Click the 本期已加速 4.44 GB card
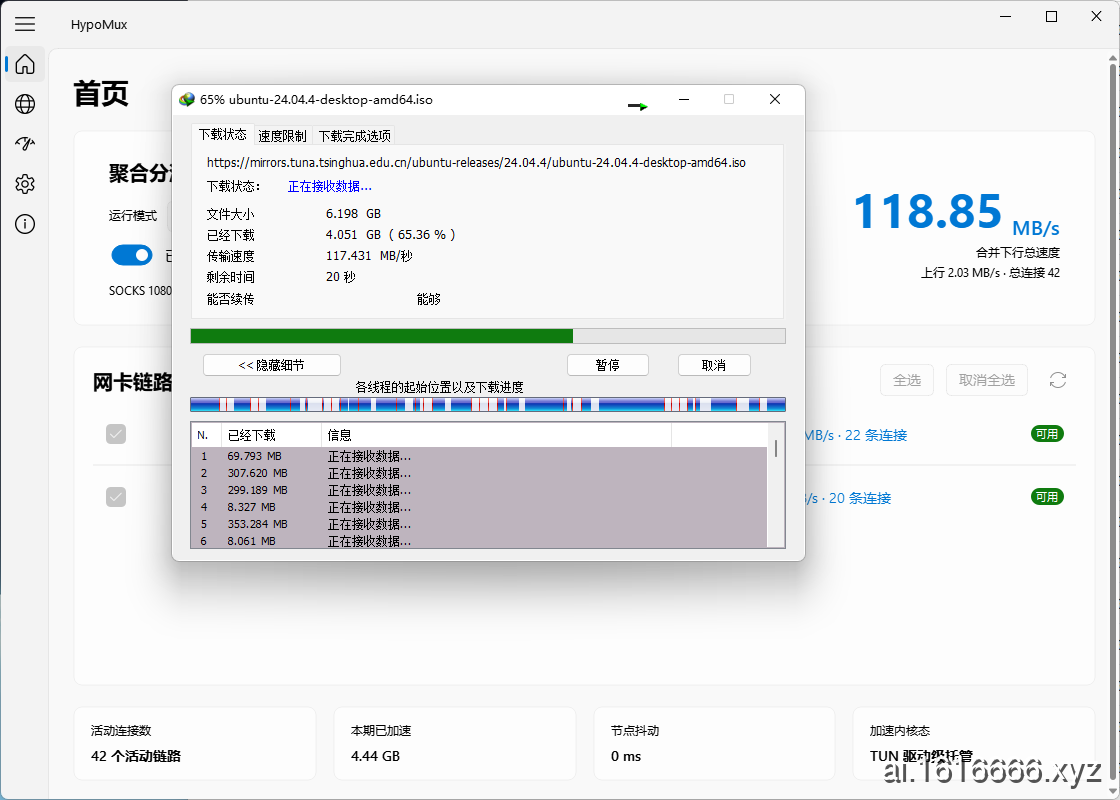This screenshot has height=800, width=1120. tap(455, 744)
